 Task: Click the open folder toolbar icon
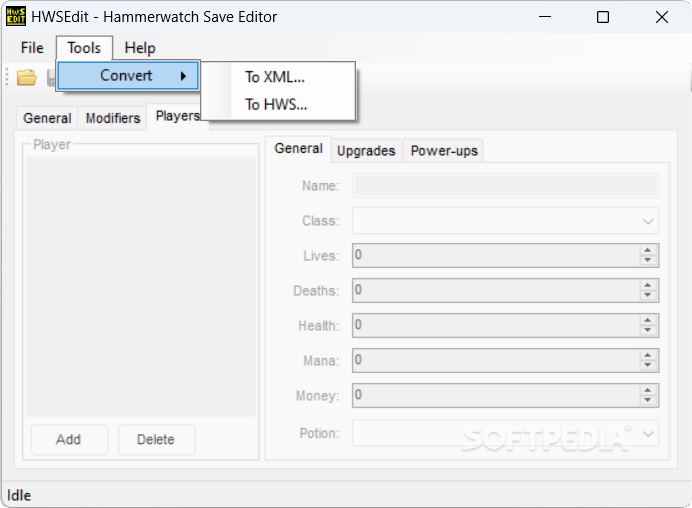[26, 77]
